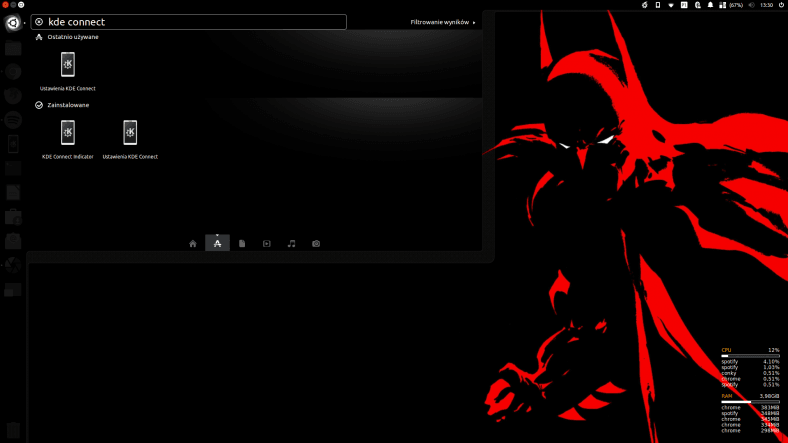Click the 'kde connect' search field

[x=188, y=22]
